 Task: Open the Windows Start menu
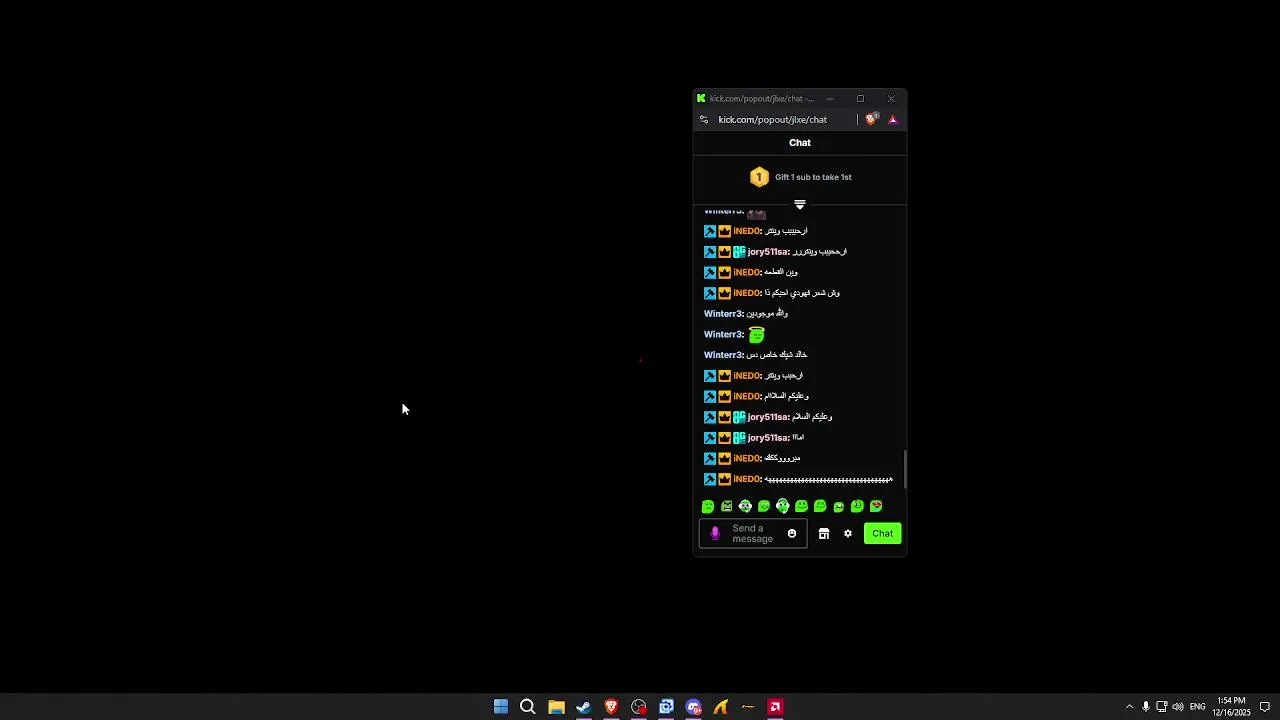pos(501,707)
